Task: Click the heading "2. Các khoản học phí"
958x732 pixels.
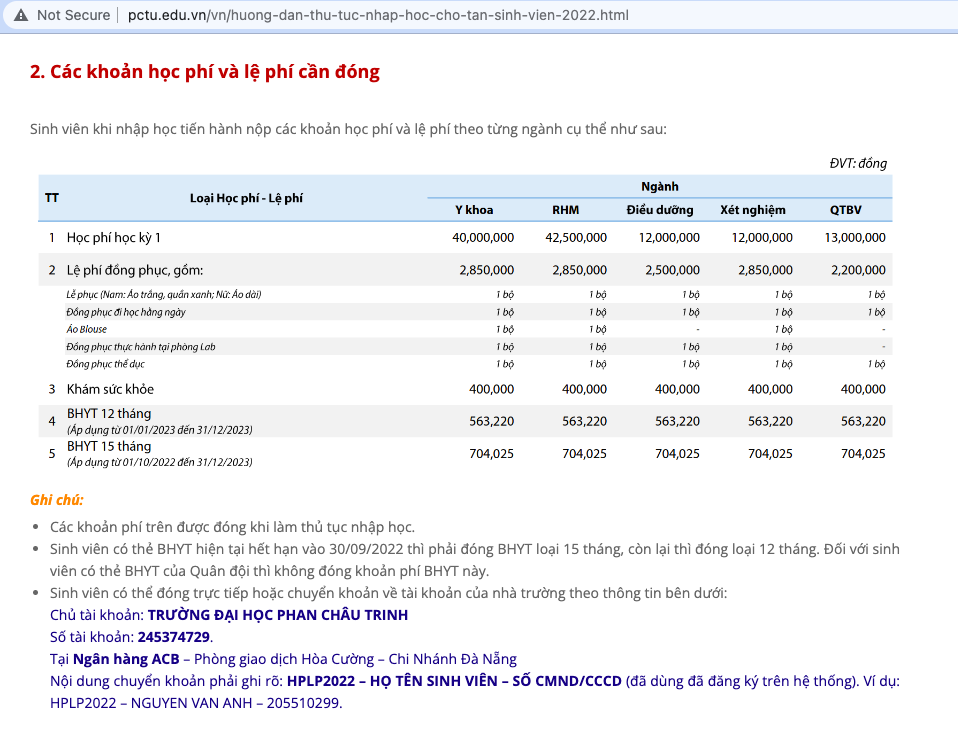Action: coord(205,72)
